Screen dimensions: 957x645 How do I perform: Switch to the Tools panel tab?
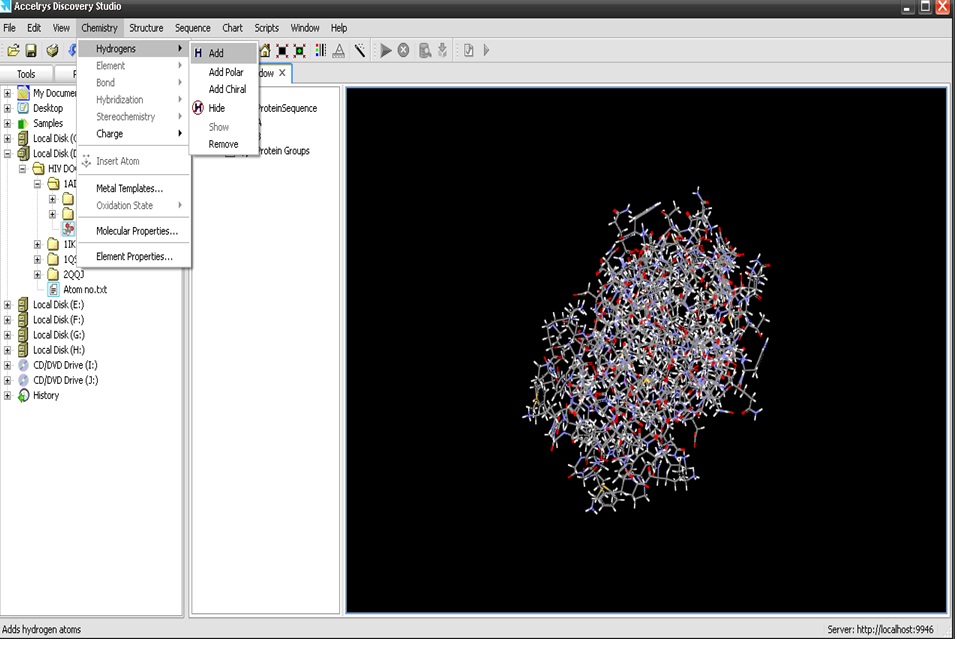pos(26,73)
